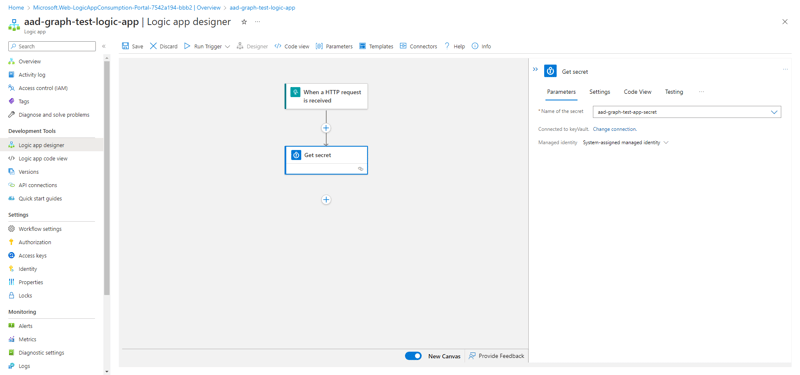Switch to the Settings tab
The height and width of the screenshot is (375, 800).
tap(599, 92)
